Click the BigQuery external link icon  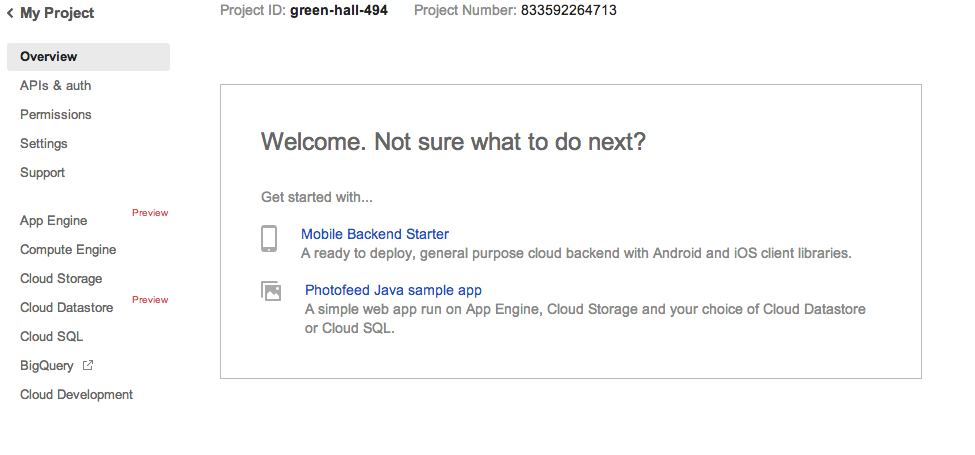[x=88, y=365]
